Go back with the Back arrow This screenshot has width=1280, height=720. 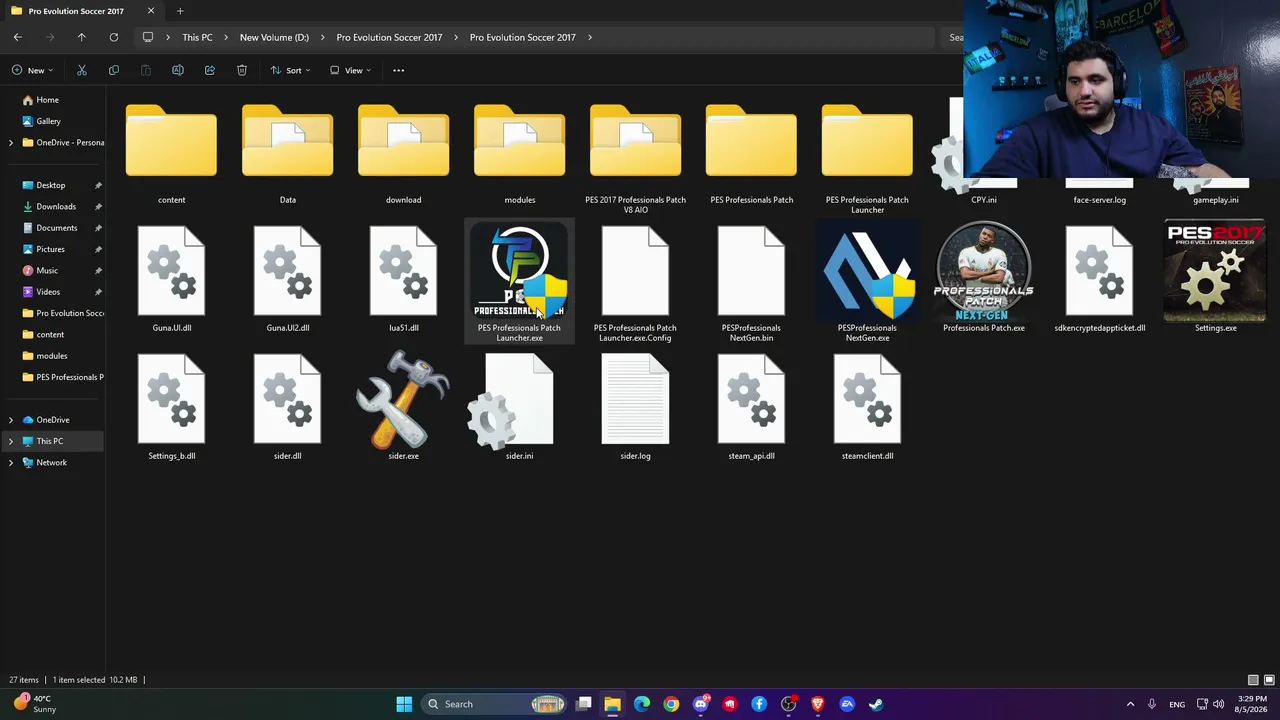(x=18, y=37)
